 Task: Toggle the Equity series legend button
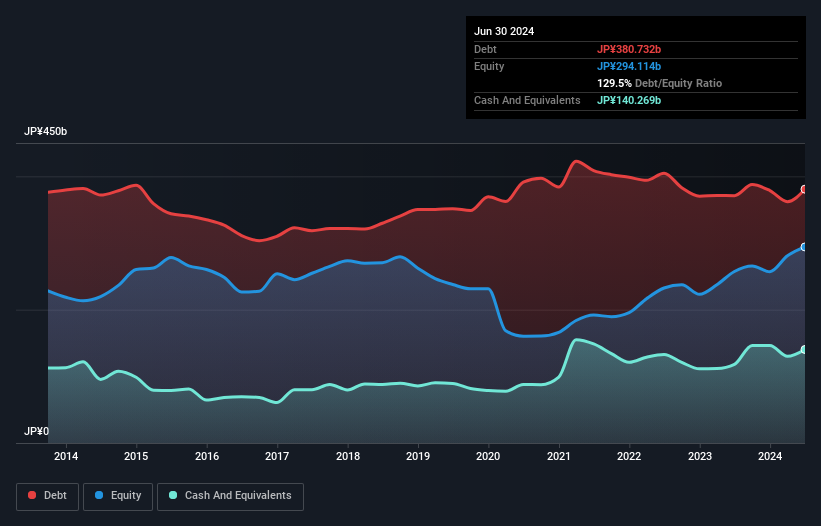(x=118, y=496)
